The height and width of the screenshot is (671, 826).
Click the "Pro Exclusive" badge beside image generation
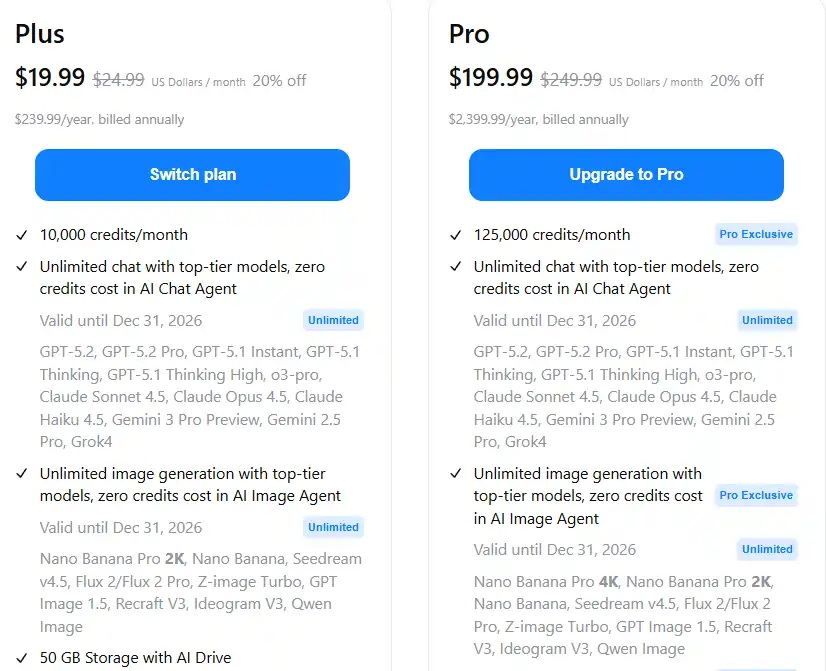pyautogui.click(x=756, y=495)
